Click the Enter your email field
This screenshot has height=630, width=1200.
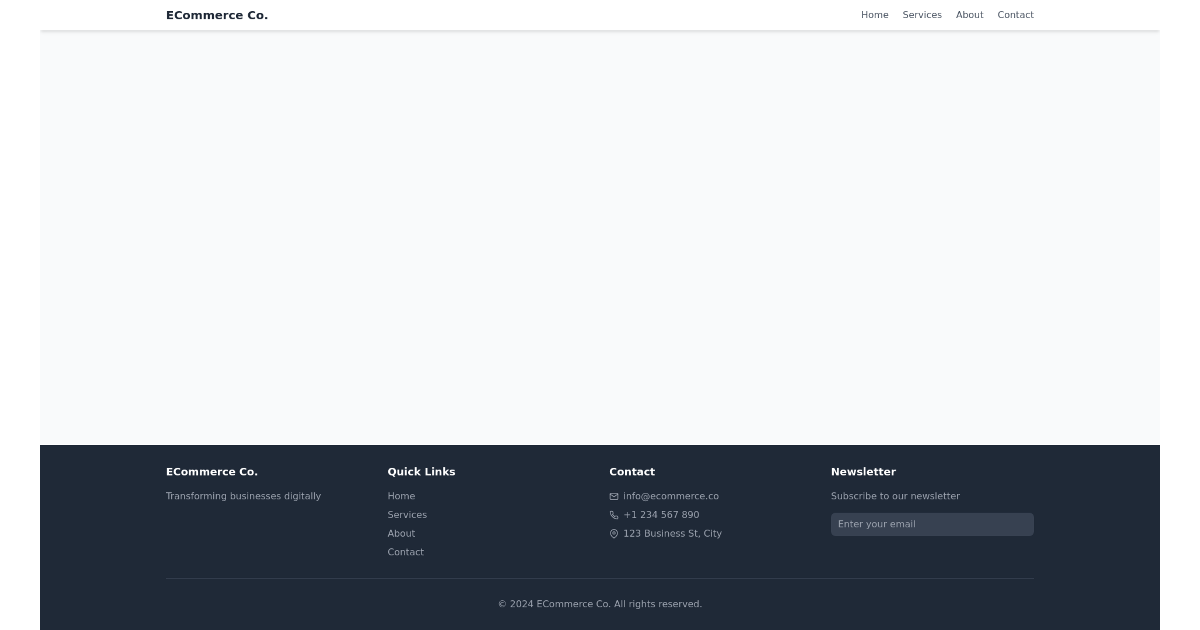click(932, 524)
